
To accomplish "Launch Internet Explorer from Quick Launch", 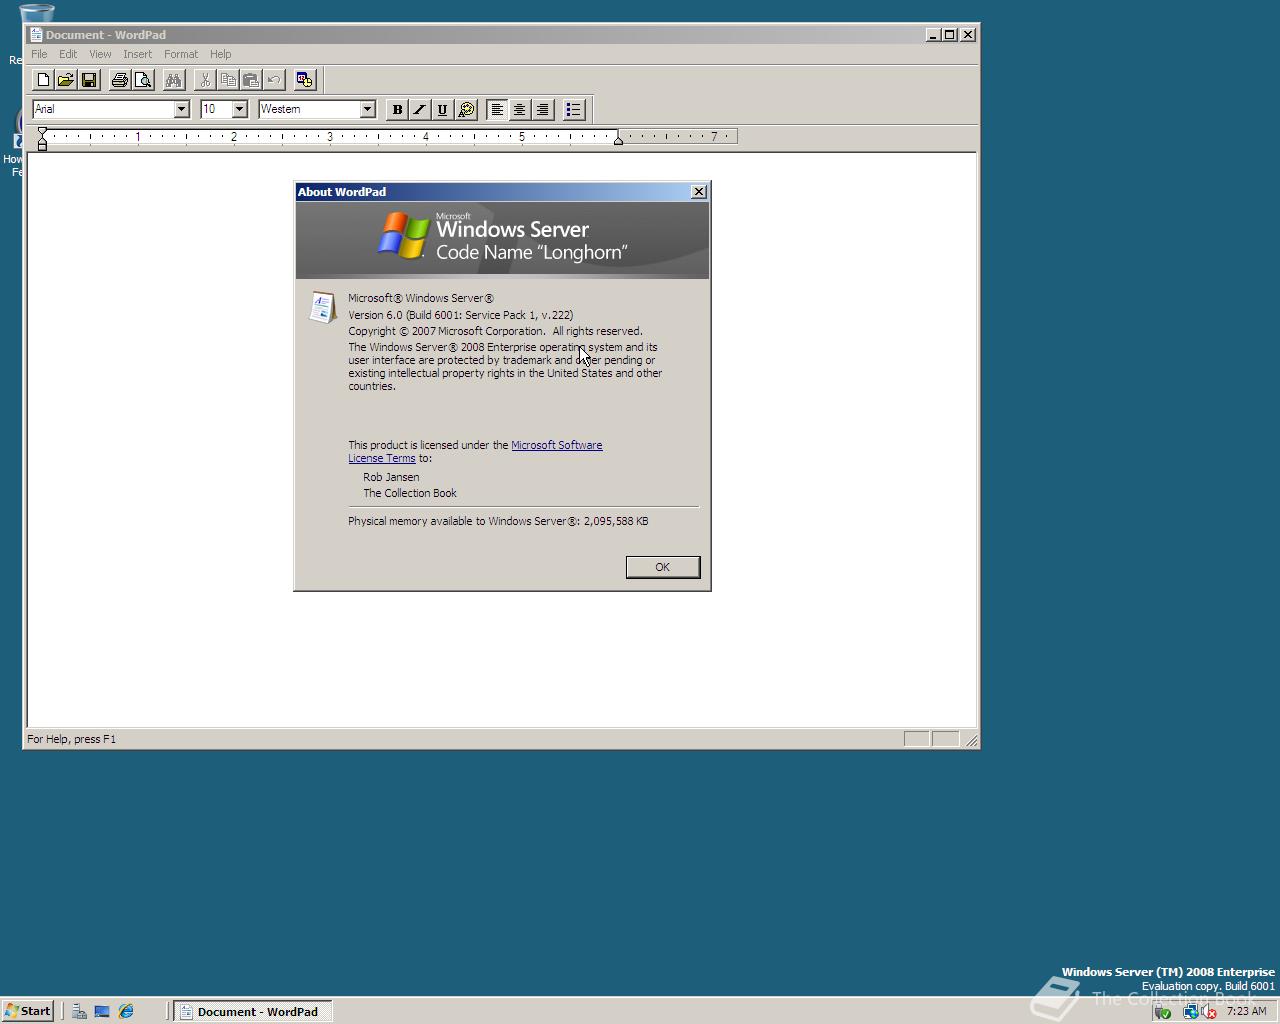I will (126, 1011).
